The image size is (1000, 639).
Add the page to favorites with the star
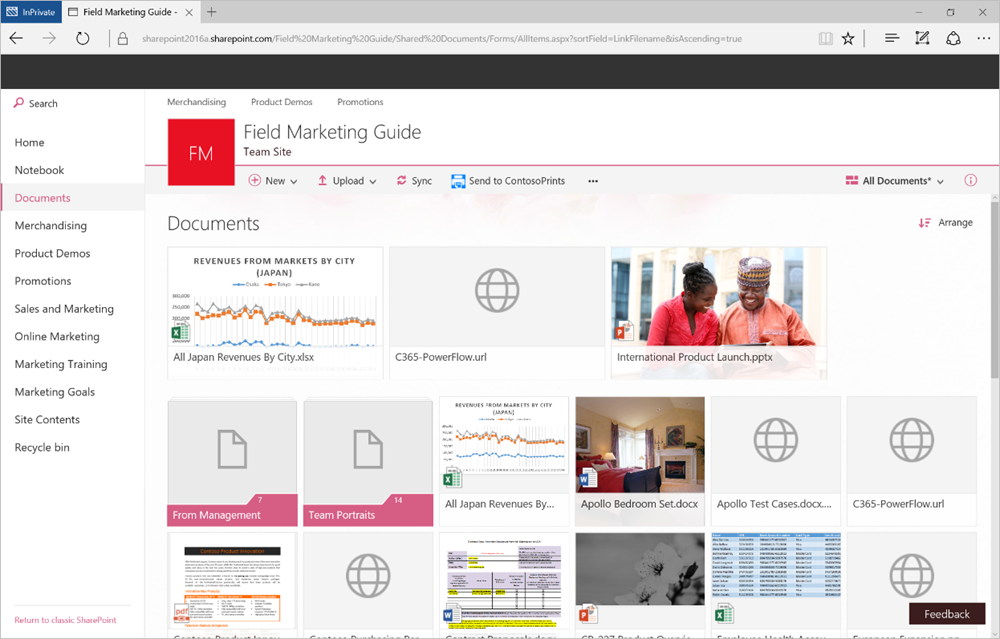848,37
